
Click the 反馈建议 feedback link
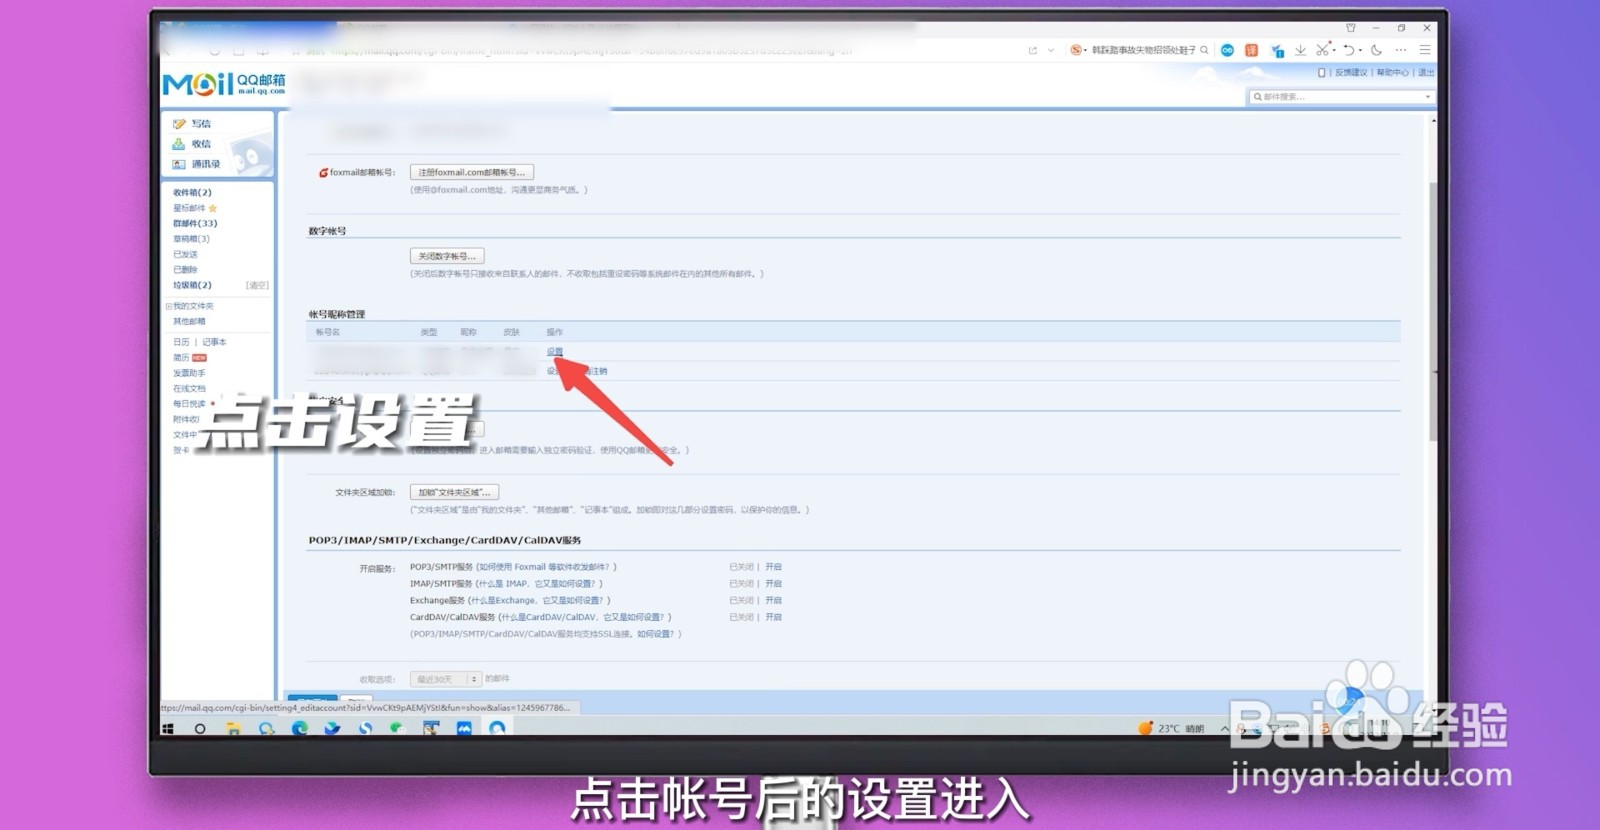tap(1350, 73)
